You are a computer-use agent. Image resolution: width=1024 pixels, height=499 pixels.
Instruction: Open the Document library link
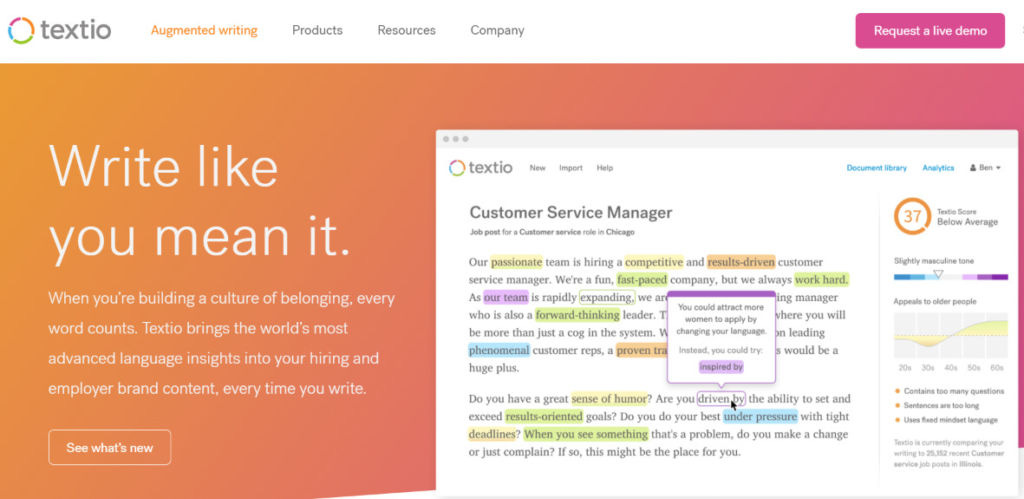click(876, 168)
